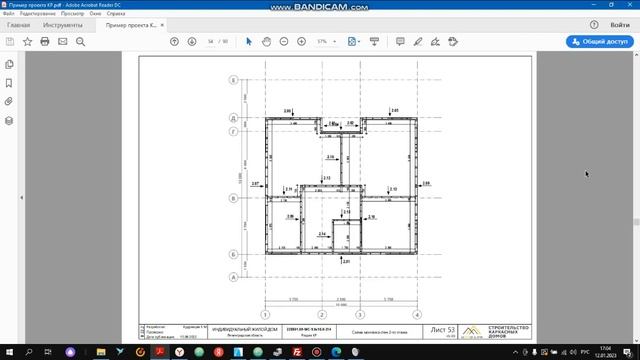Viewport: 640px width, 360px height.
Task: Open Yandex browser from taskbar
Action: pos(179,352)
